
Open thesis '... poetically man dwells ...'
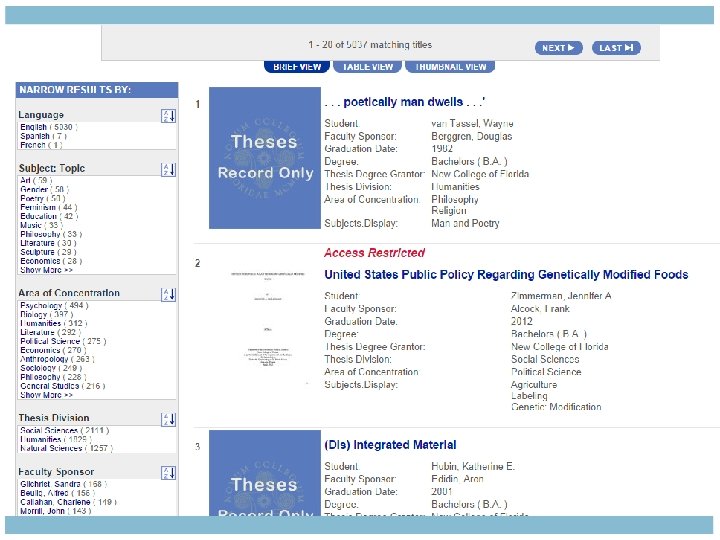[405, 102]
